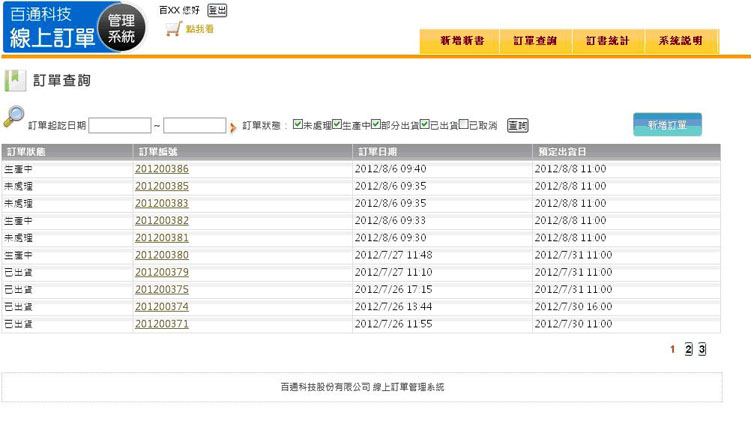Viewport: 751px width, 427px height.
Task: Go to results page 3
Action: pos(702,349)
